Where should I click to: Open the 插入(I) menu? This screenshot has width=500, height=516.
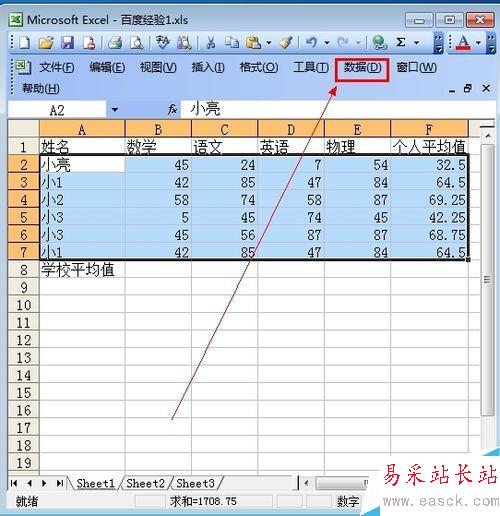coord(208,68)
